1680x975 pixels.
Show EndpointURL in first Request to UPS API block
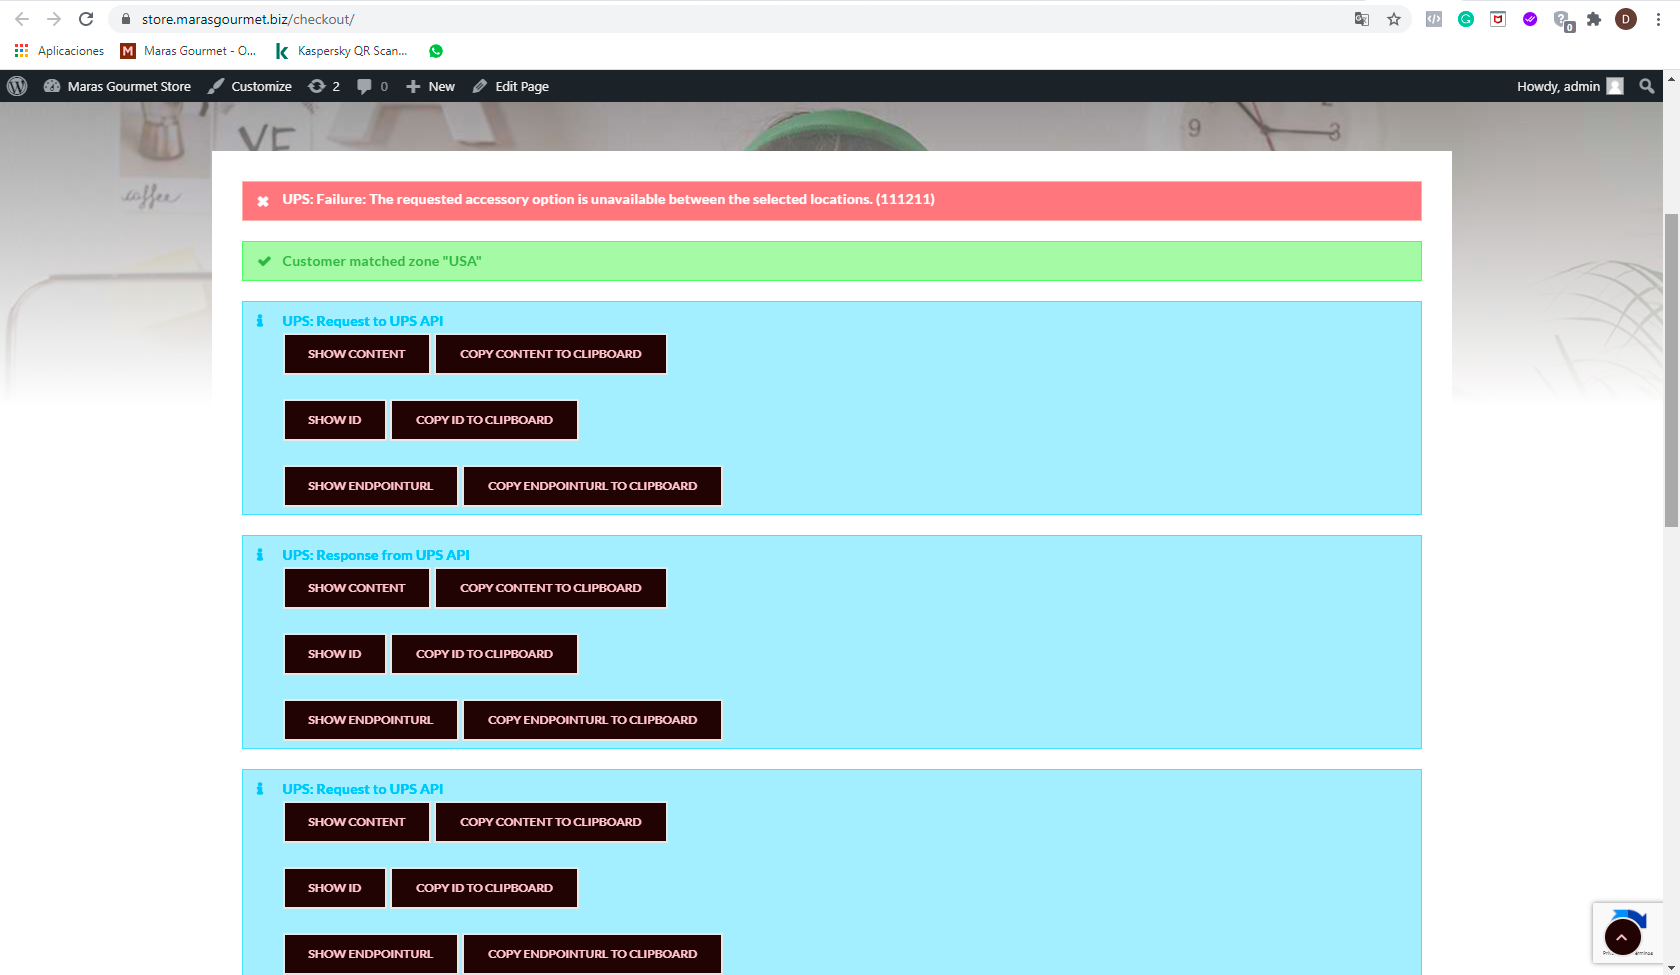(x=371, y=486)
